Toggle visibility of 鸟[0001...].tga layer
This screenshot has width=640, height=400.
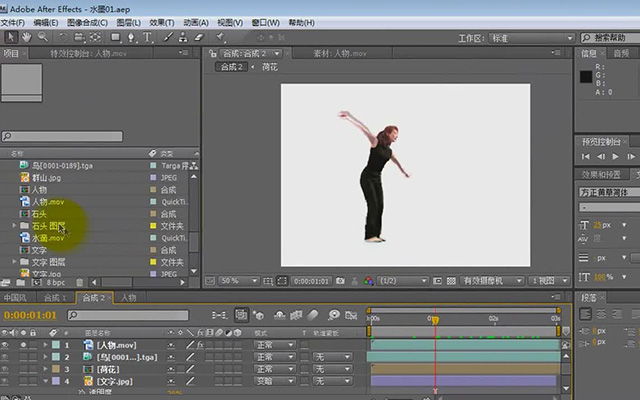5,357
